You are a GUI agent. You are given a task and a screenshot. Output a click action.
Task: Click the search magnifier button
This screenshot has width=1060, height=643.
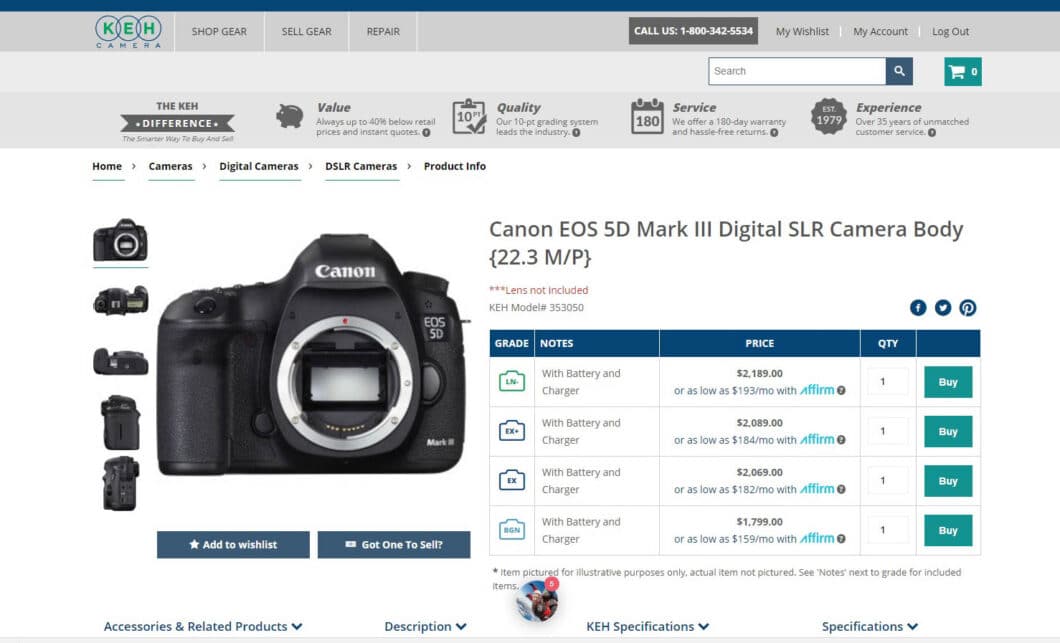(x=899, y=71)
